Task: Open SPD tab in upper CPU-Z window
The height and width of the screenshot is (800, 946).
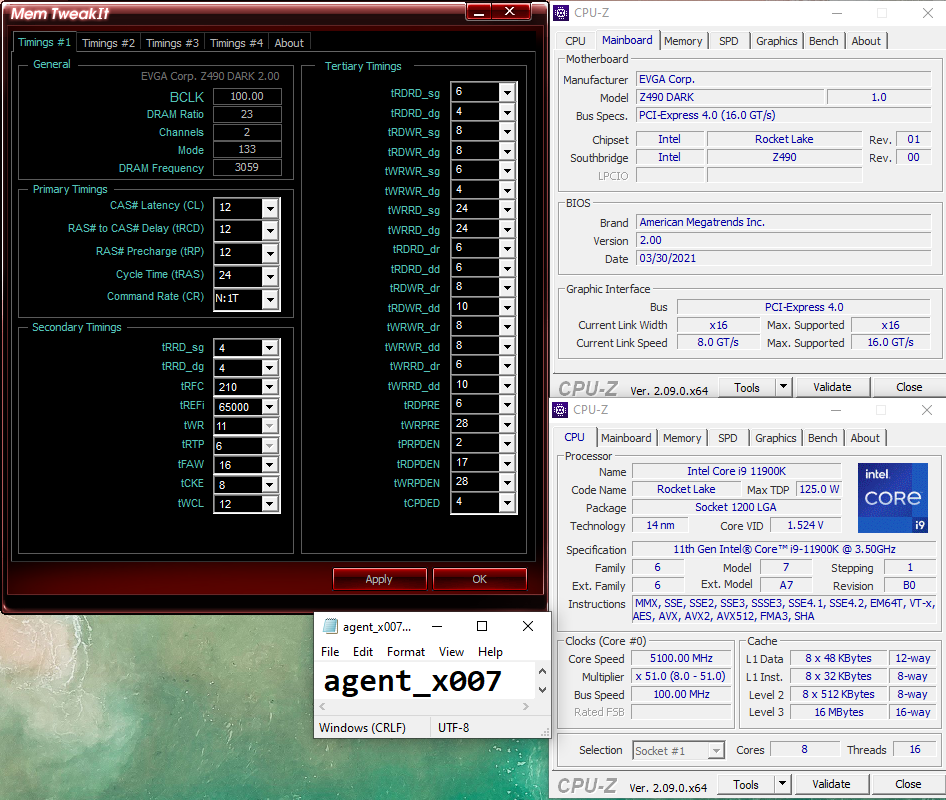Action: (x=729, y=41)
